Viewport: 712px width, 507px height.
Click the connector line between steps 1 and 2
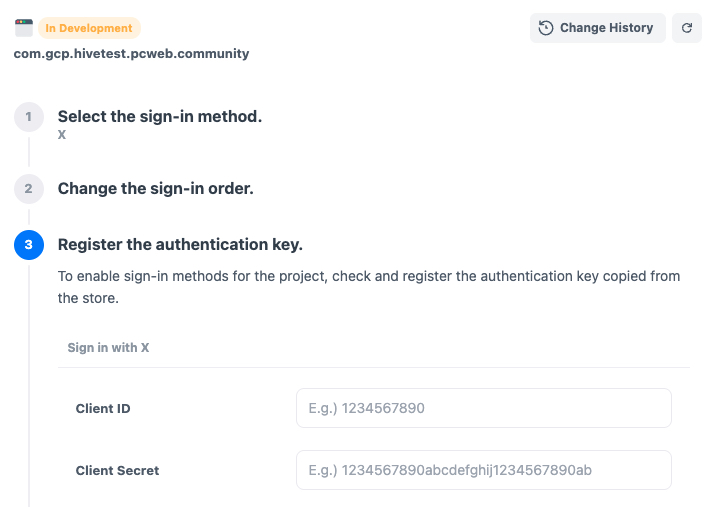[28, 152]
